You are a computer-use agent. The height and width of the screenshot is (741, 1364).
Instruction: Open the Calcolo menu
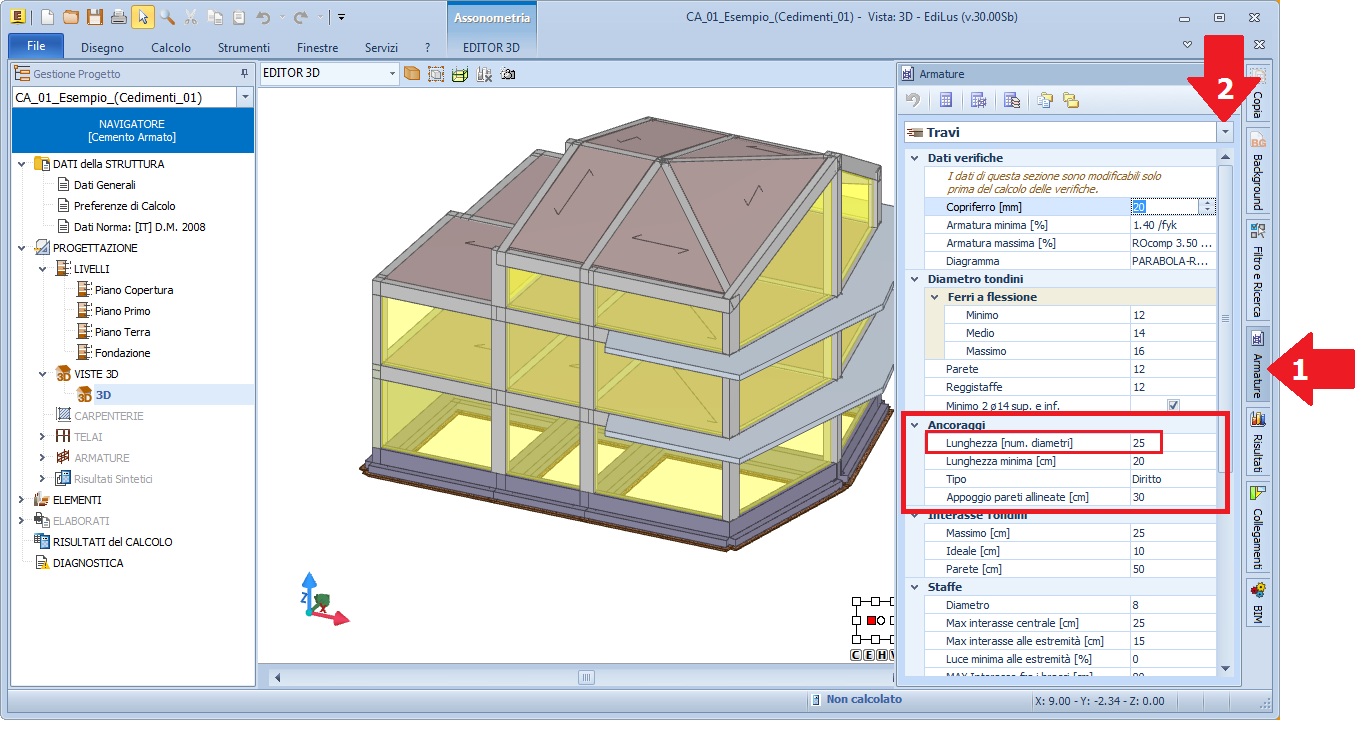[x=171, y=47]
